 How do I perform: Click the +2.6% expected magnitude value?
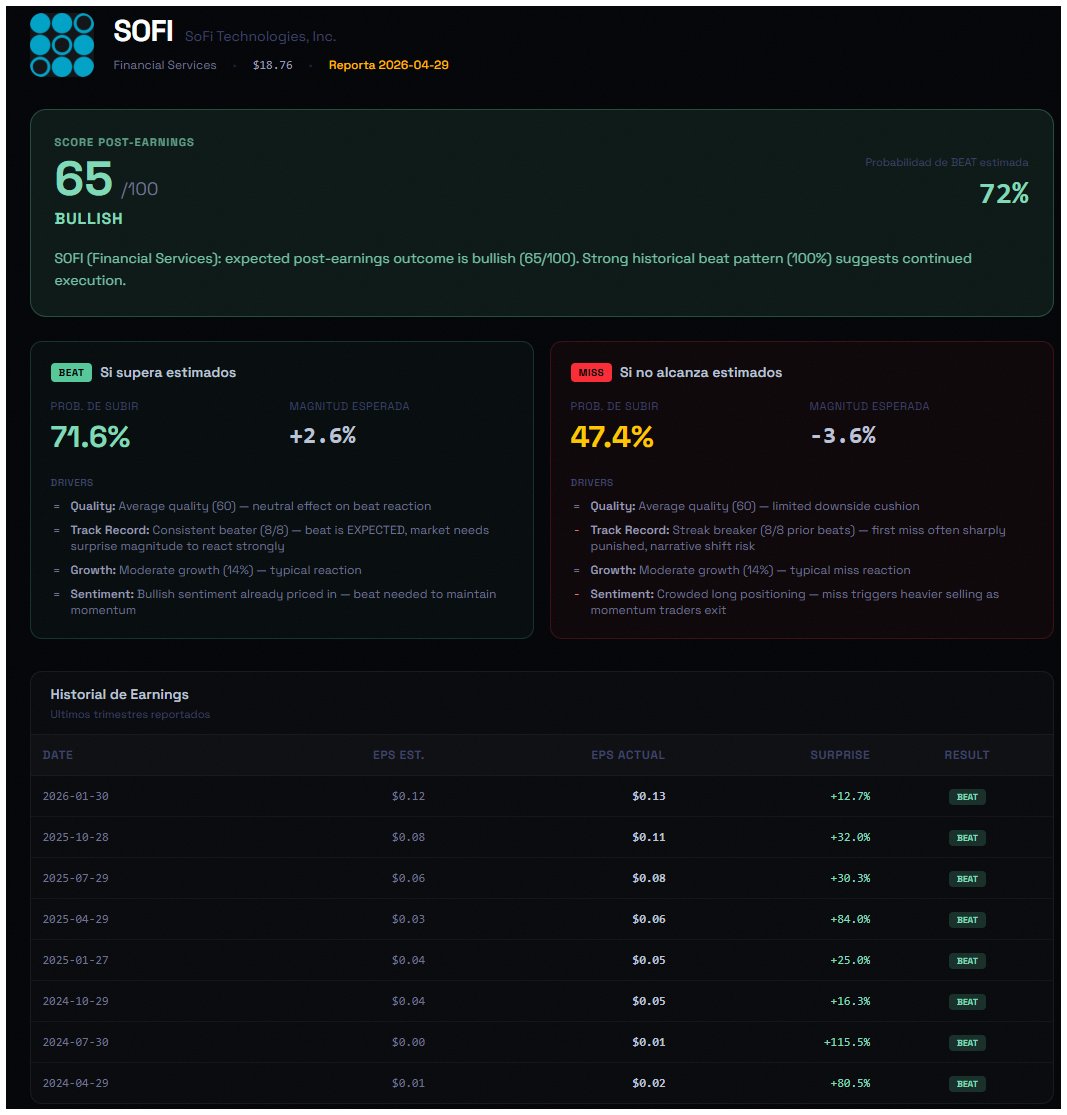(322, 435)
